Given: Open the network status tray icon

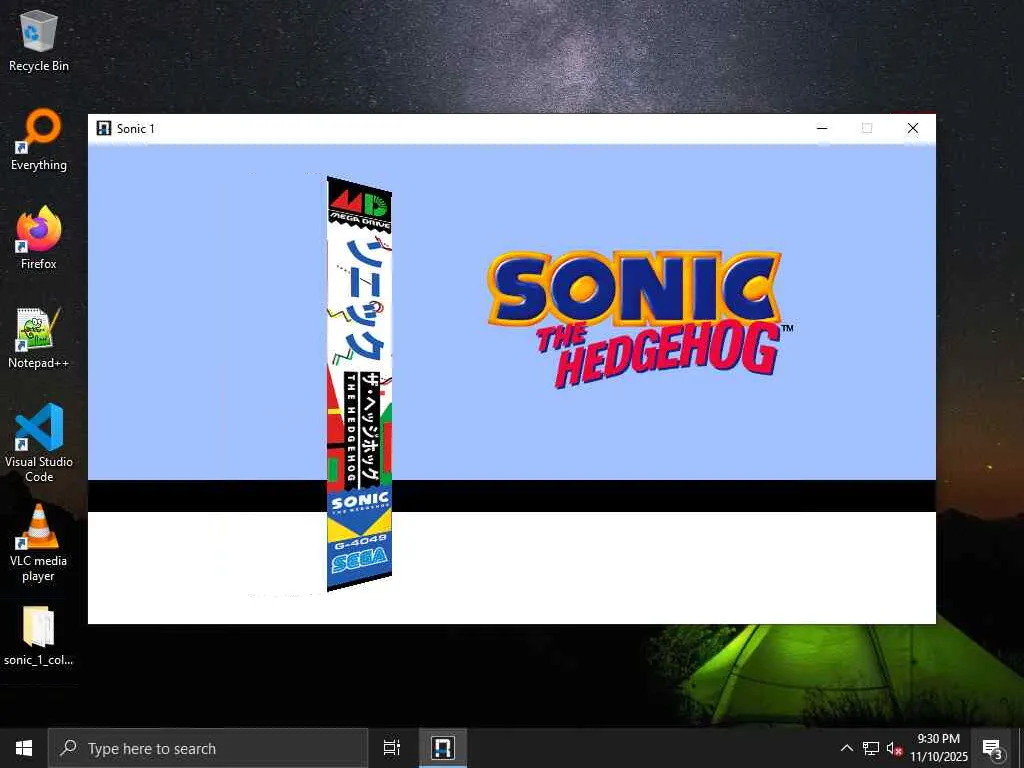Looking at the screenshot, I should click(x=871, y=748).
